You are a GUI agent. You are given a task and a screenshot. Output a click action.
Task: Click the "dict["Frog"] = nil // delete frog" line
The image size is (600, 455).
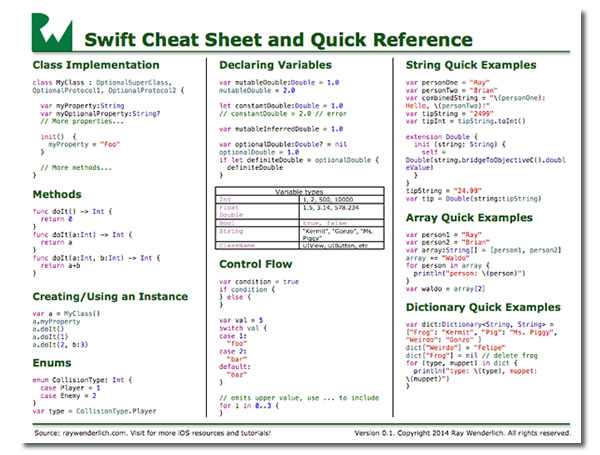[472, 356]
